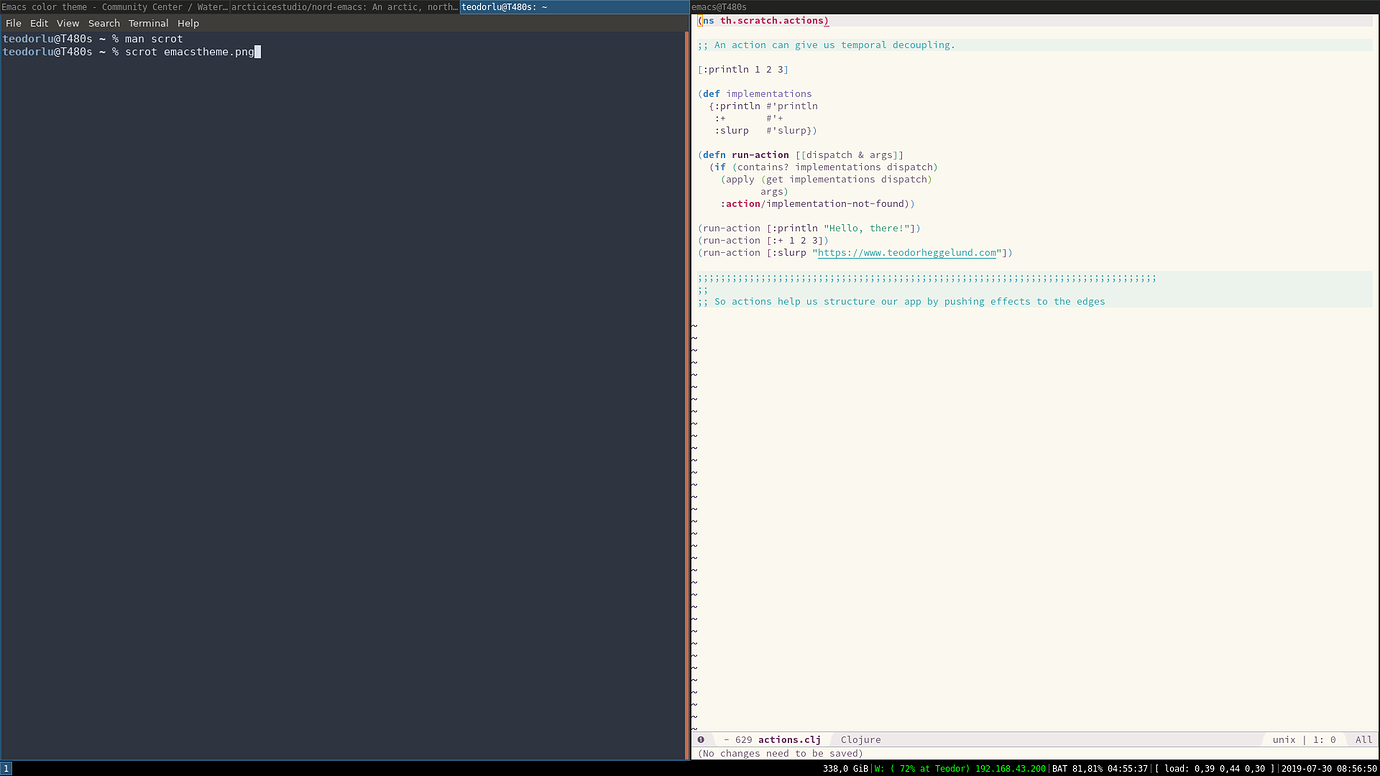Click the 'def implementations' line
Image resolution: width=1380 pixels, height=776 pixels.
[755, 94]
